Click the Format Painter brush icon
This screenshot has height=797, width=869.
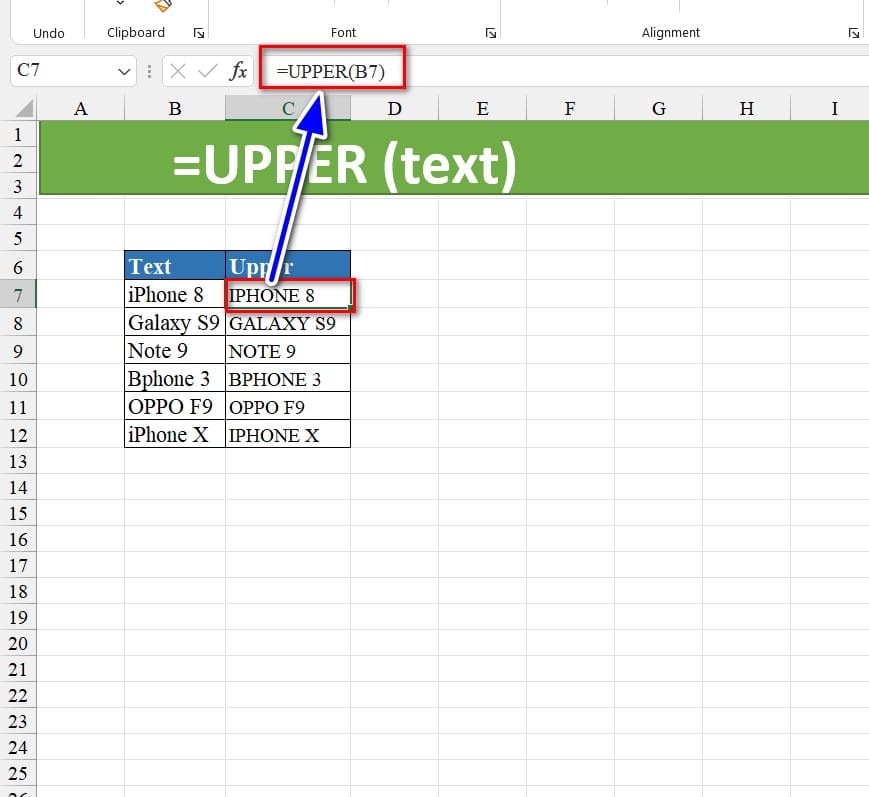pyautogui.click(x=162, y=6)
